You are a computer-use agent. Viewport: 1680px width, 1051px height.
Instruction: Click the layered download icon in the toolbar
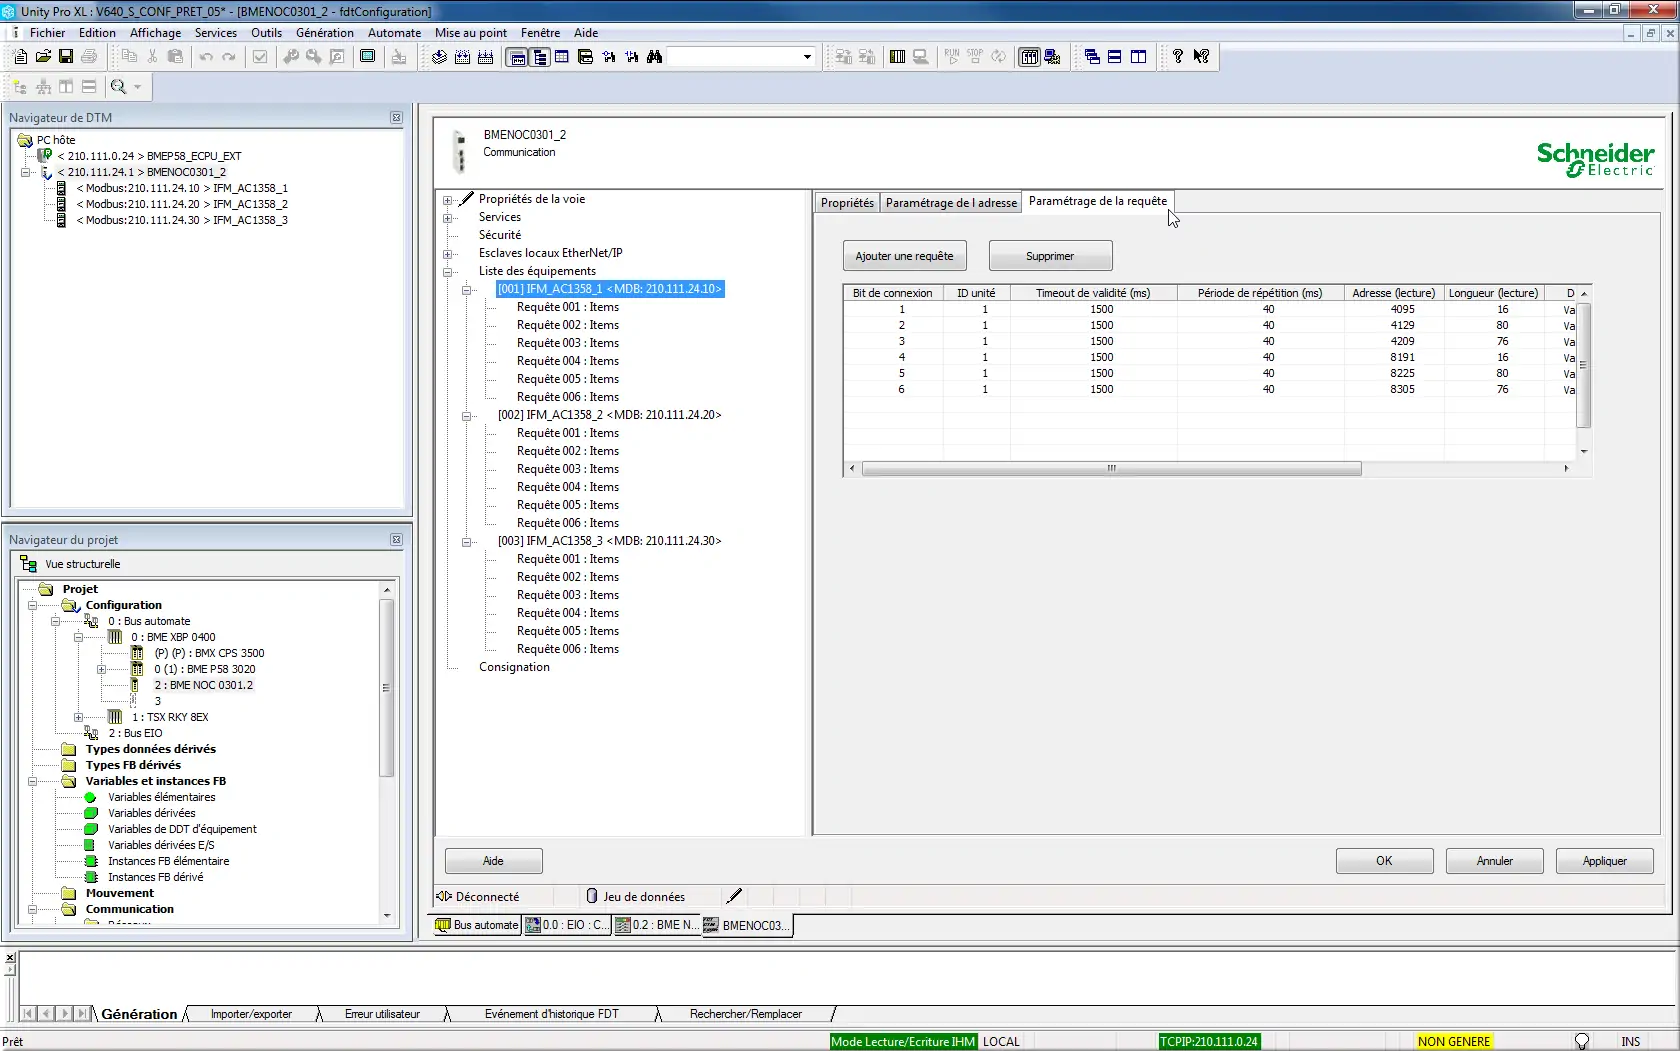[440, 57]
